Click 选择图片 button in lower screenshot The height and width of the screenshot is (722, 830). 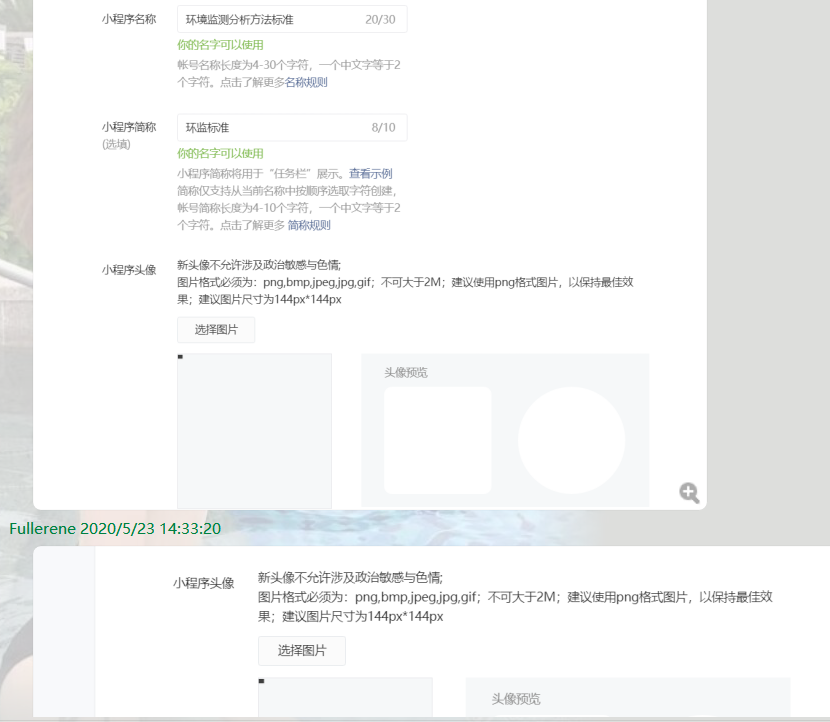click(302, 651)
